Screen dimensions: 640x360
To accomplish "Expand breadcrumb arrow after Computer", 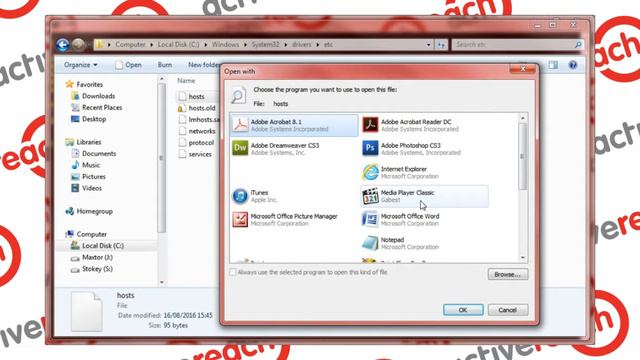I will click(151, 44).
